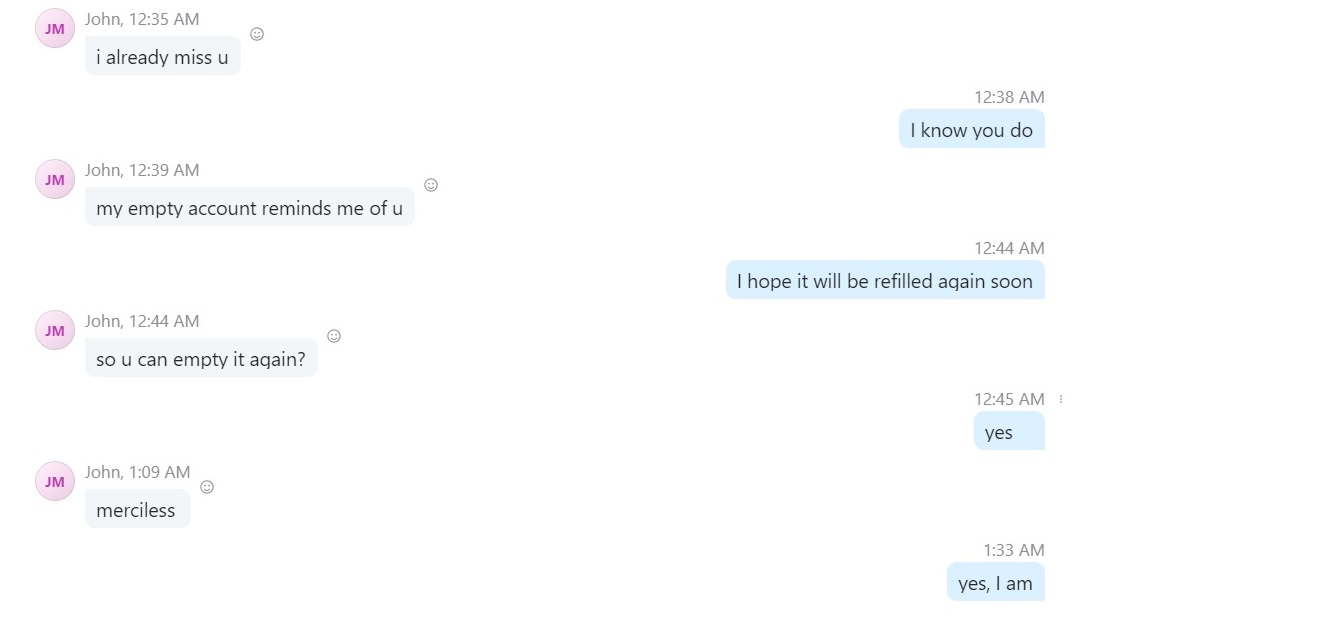Open emoji reaction for 'my empty account' message
The height and width of the screenshot is (633, 1325).
pyautogui.click(x=431, y=185)
